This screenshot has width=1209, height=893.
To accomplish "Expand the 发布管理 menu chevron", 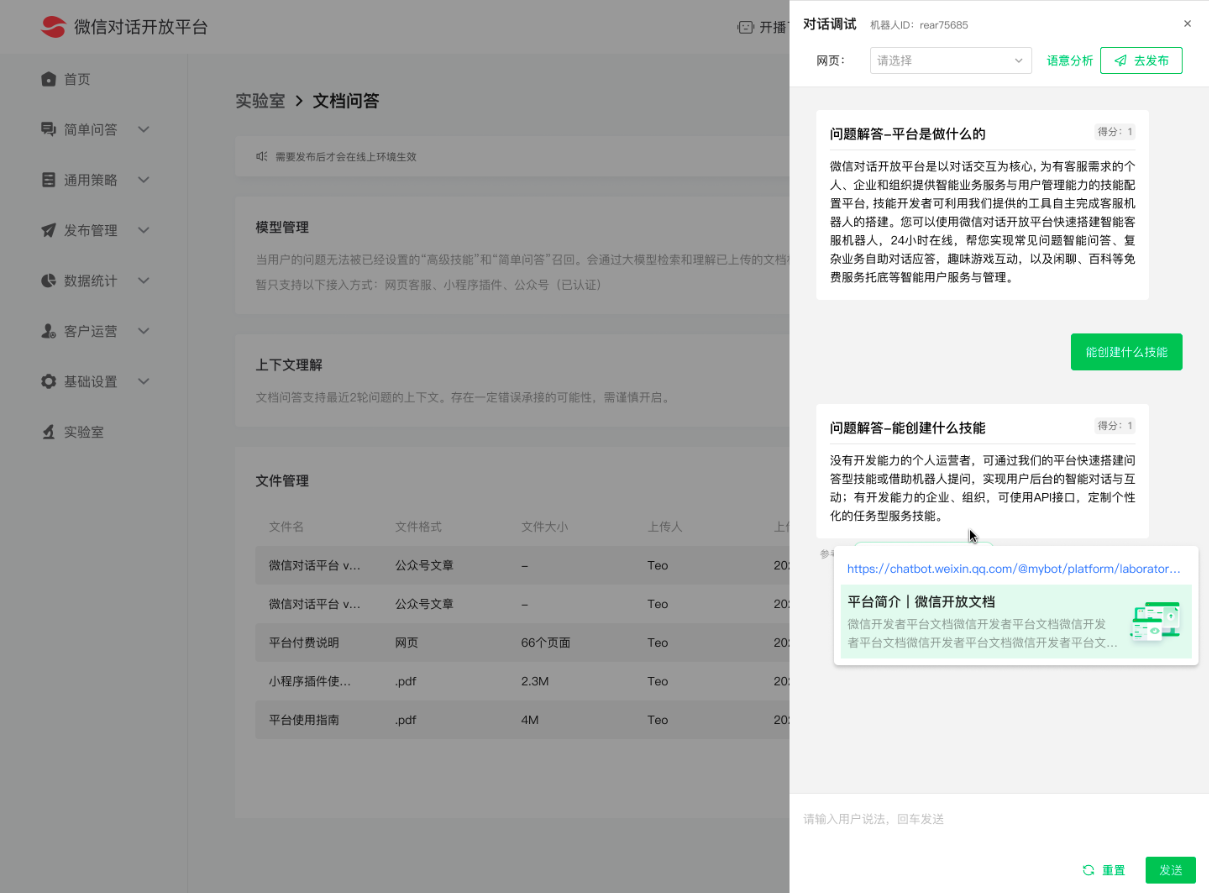I will pyautogui.click(x=143, y=230).
